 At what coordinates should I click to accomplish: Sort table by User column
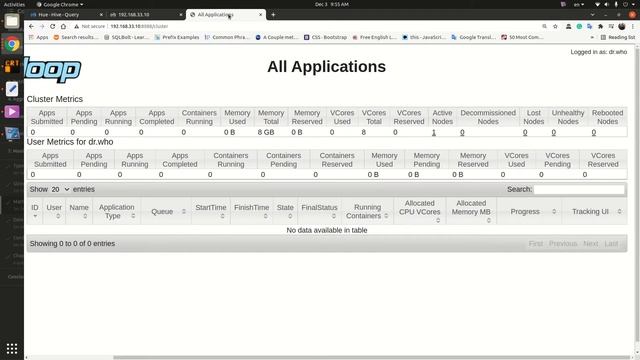(x=54, y=211)
